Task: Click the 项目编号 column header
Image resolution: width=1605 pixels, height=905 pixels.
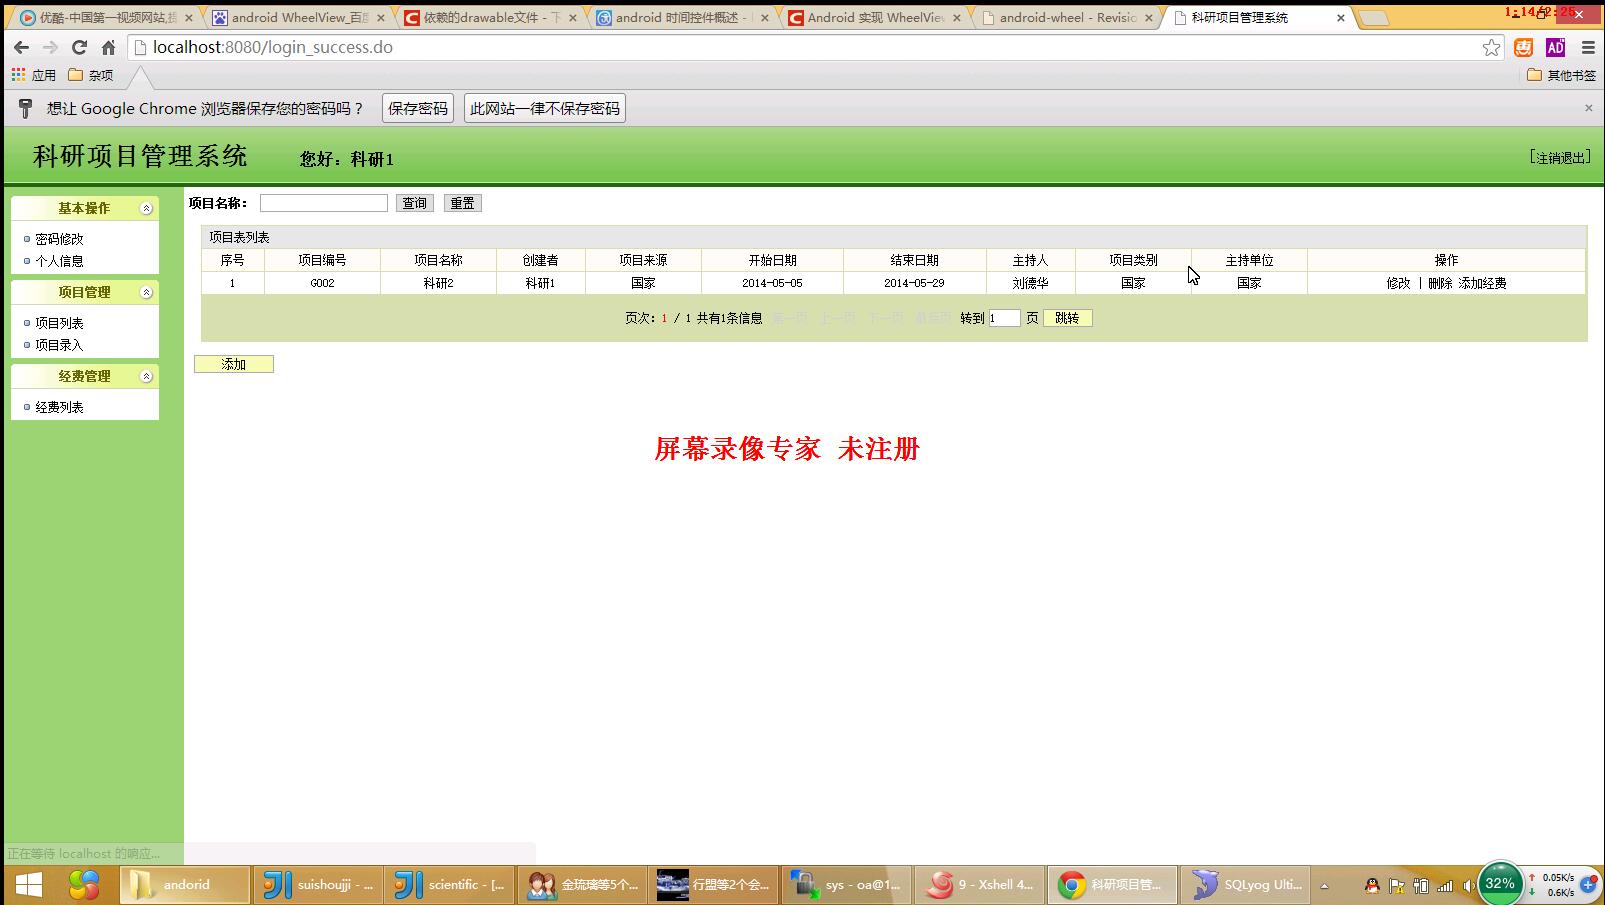Action: point(322,260)
